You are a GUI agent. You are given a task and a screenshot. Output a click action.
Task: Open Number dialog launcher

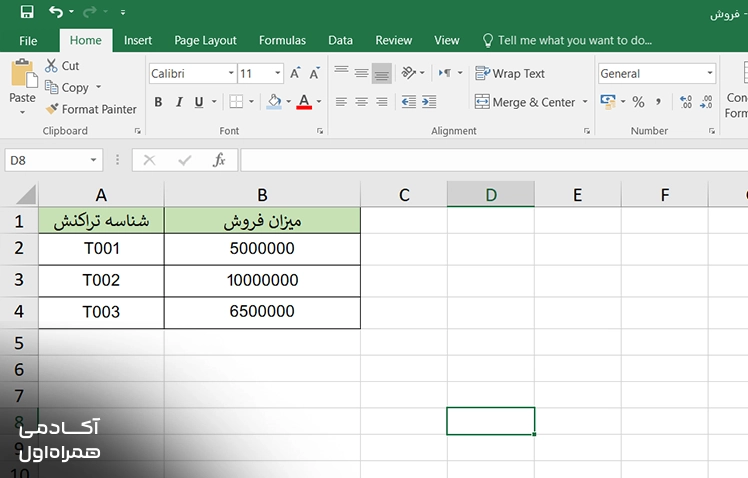point(712,131)
